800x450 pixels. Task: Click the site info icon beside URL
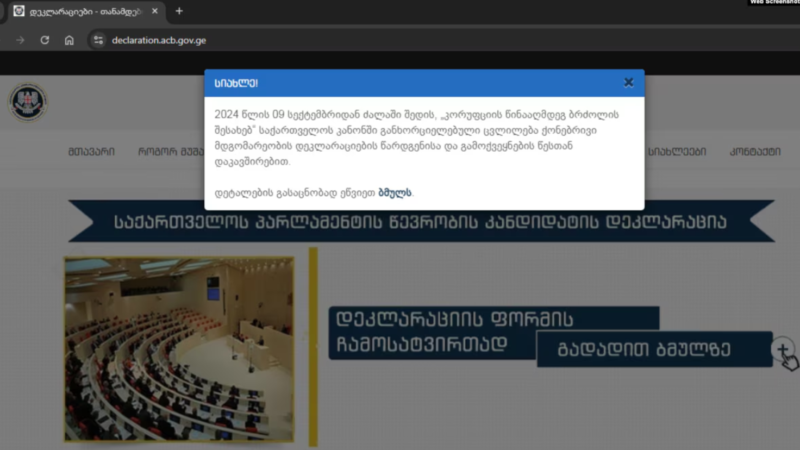point(97,40)
